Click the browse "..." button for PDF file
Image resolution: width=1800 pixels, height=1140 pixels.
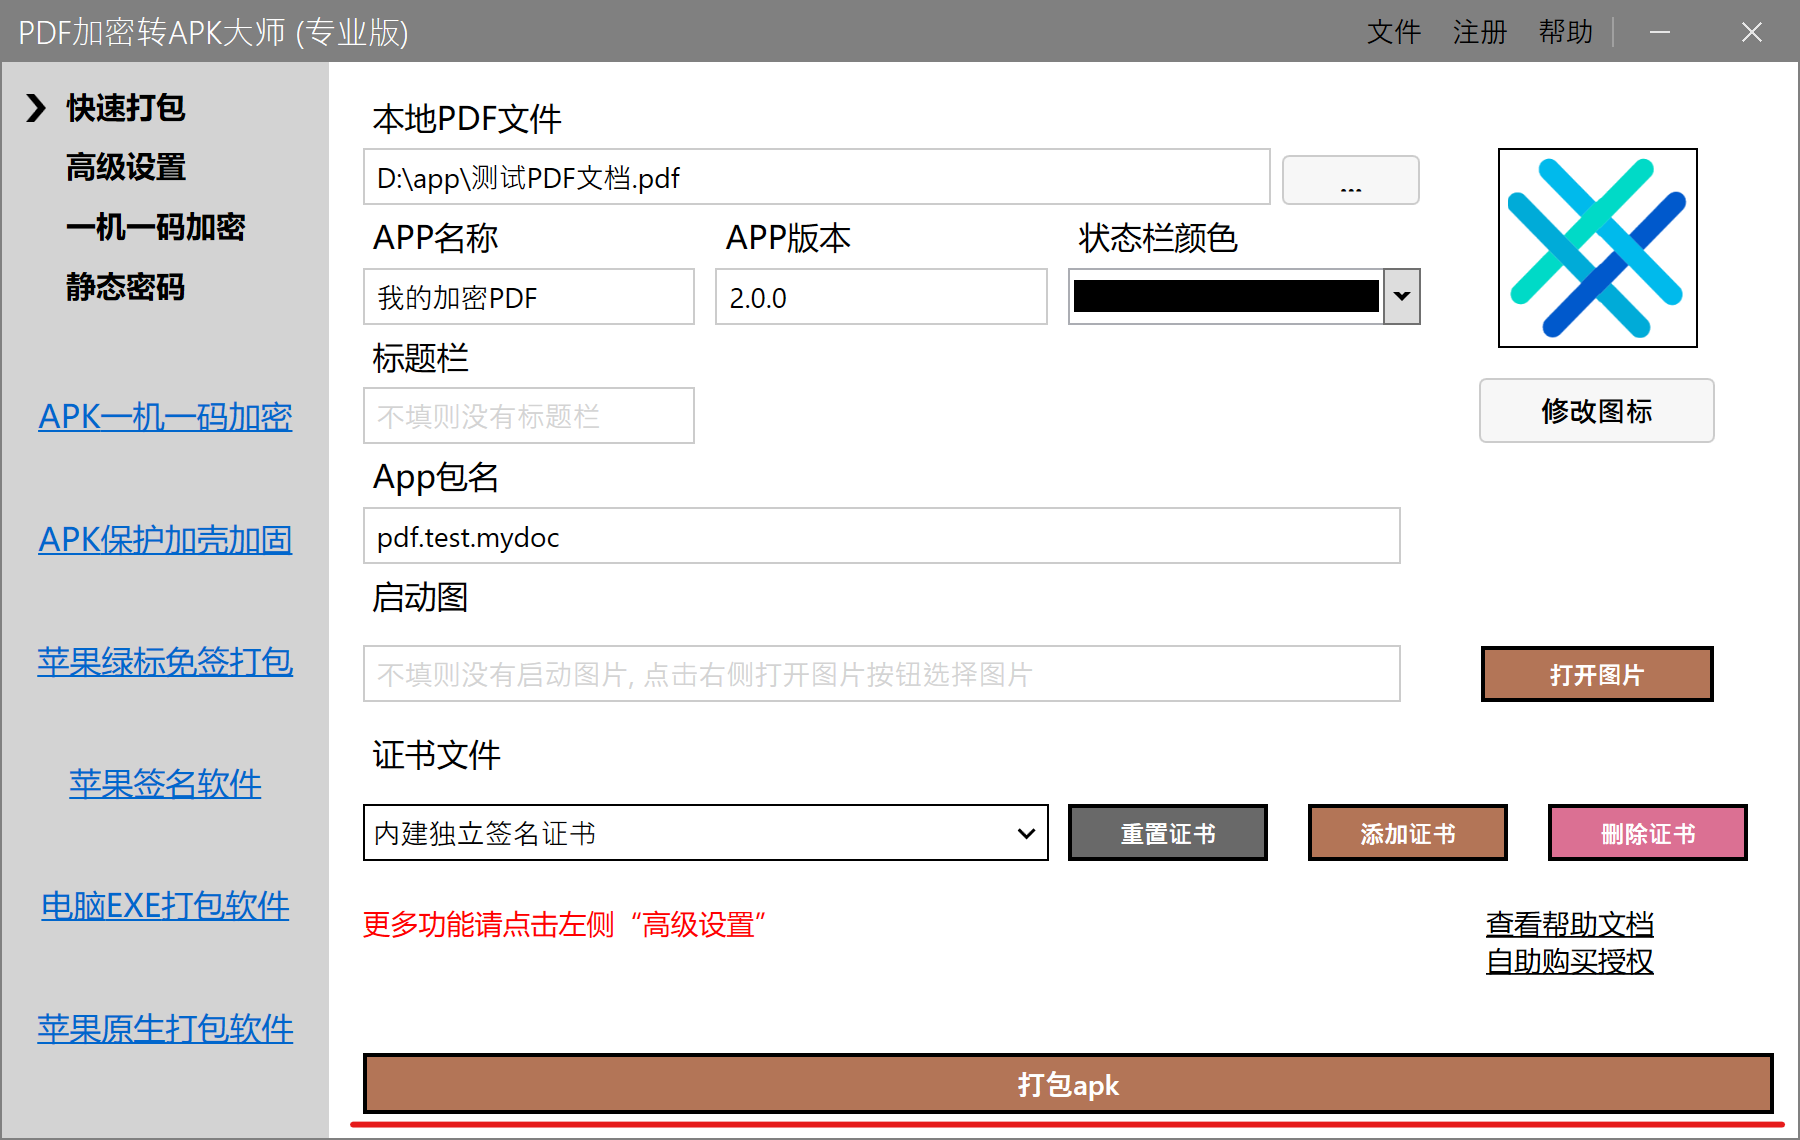click(1350, 180)
